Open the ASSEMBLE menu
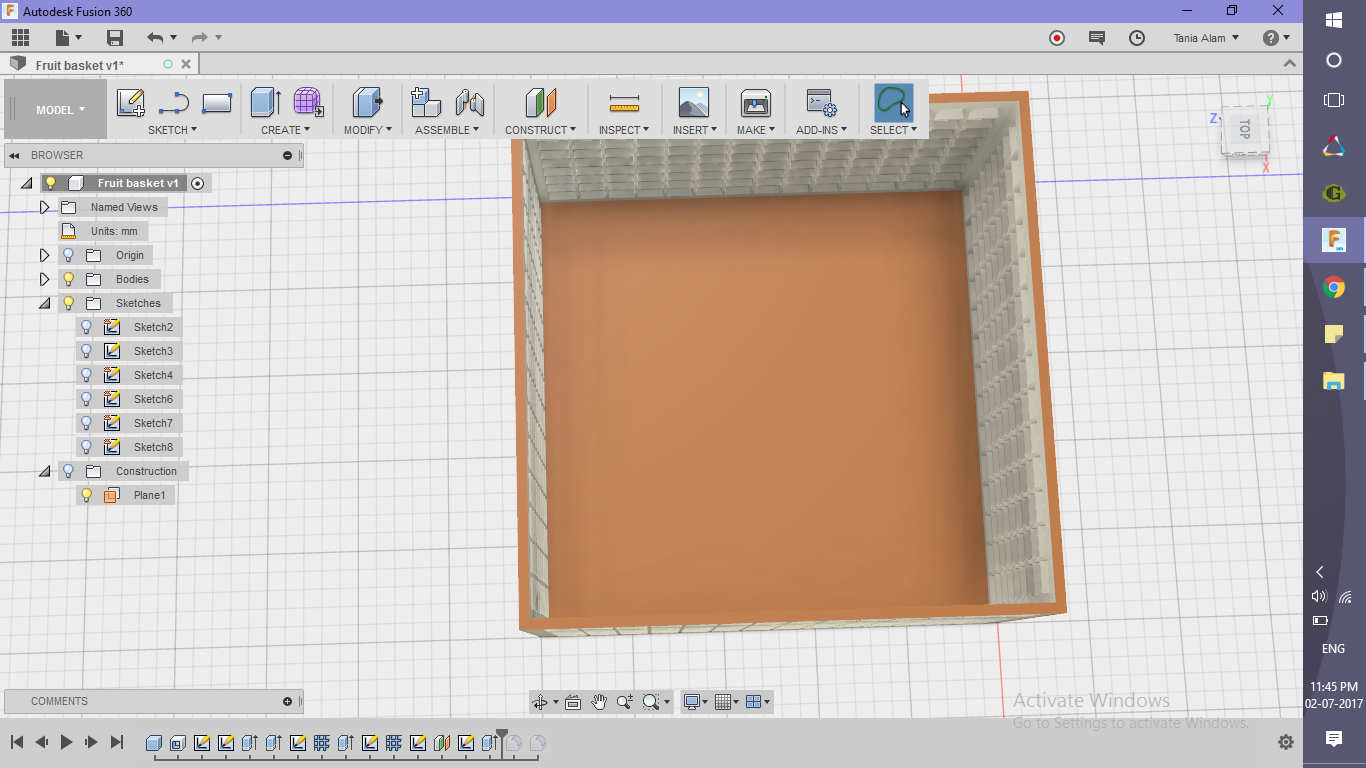This screenshot has height=768, width=1366. coord(447,130)
